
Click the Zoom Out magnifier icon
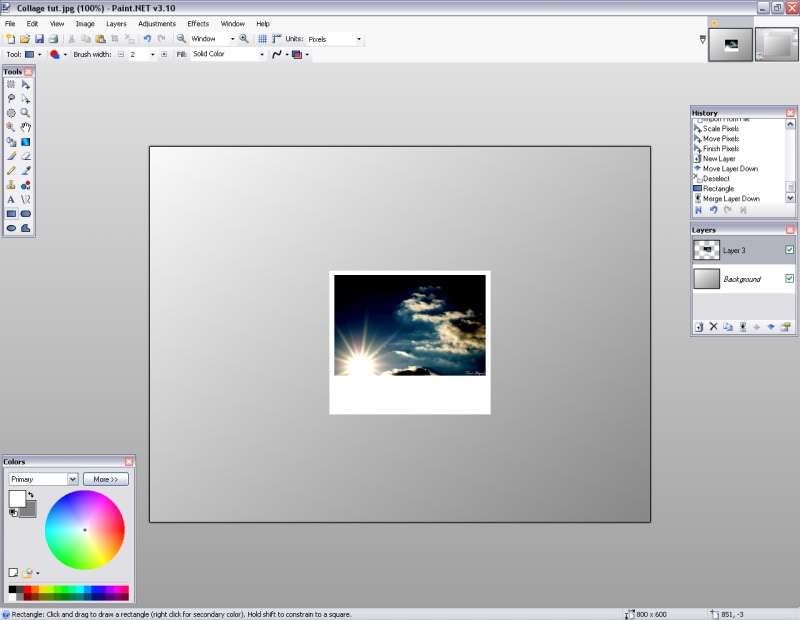[x=181, y=39]
